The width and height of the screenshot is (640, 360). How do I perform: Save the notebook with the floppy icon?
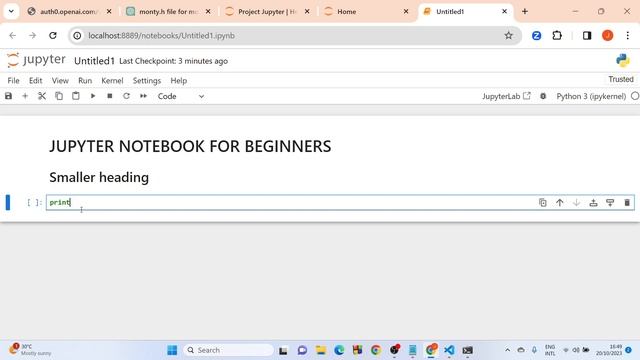(8, 96)
